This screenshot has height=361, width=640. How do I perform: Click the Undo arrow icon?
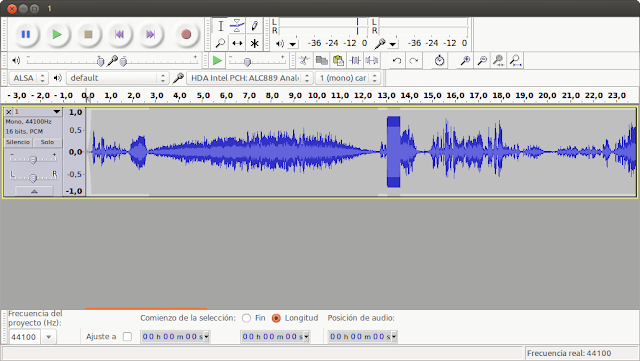click(397, 60)
